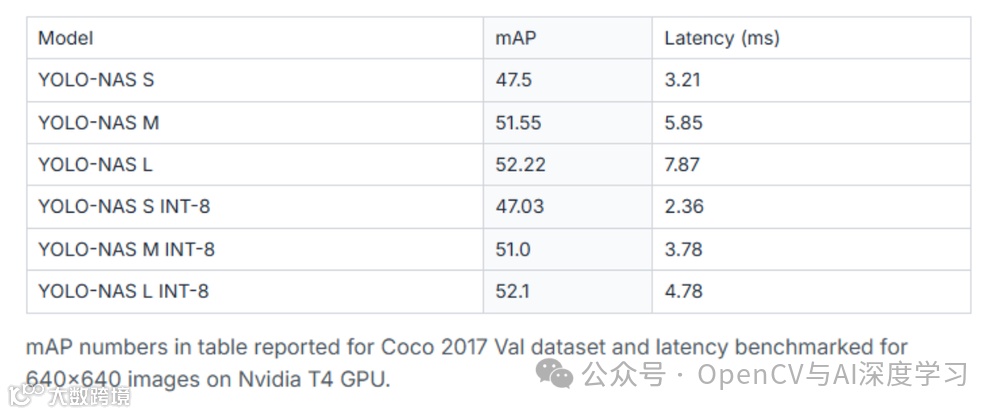The image size is (1000, 414).
Task: Select the Latency (ms) column header
Action: tap(722, 38)
